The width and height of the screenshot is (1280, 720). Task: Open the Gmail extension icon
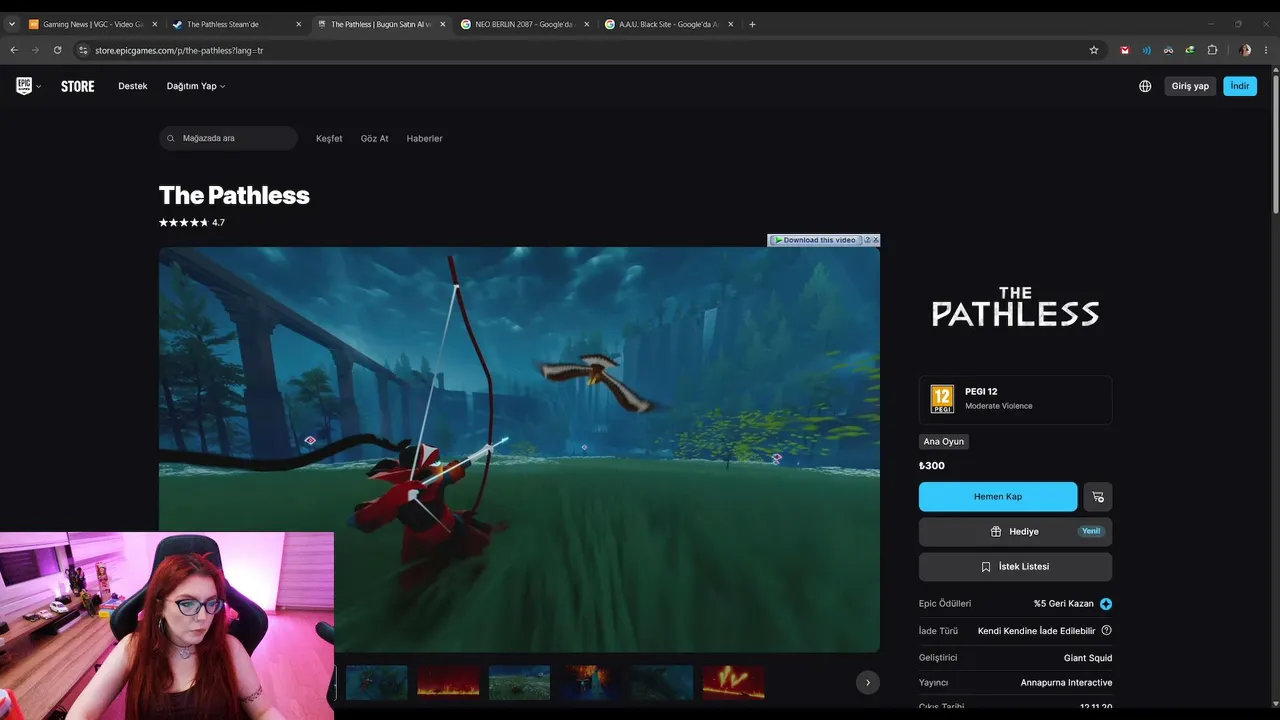pos(1125,50)
